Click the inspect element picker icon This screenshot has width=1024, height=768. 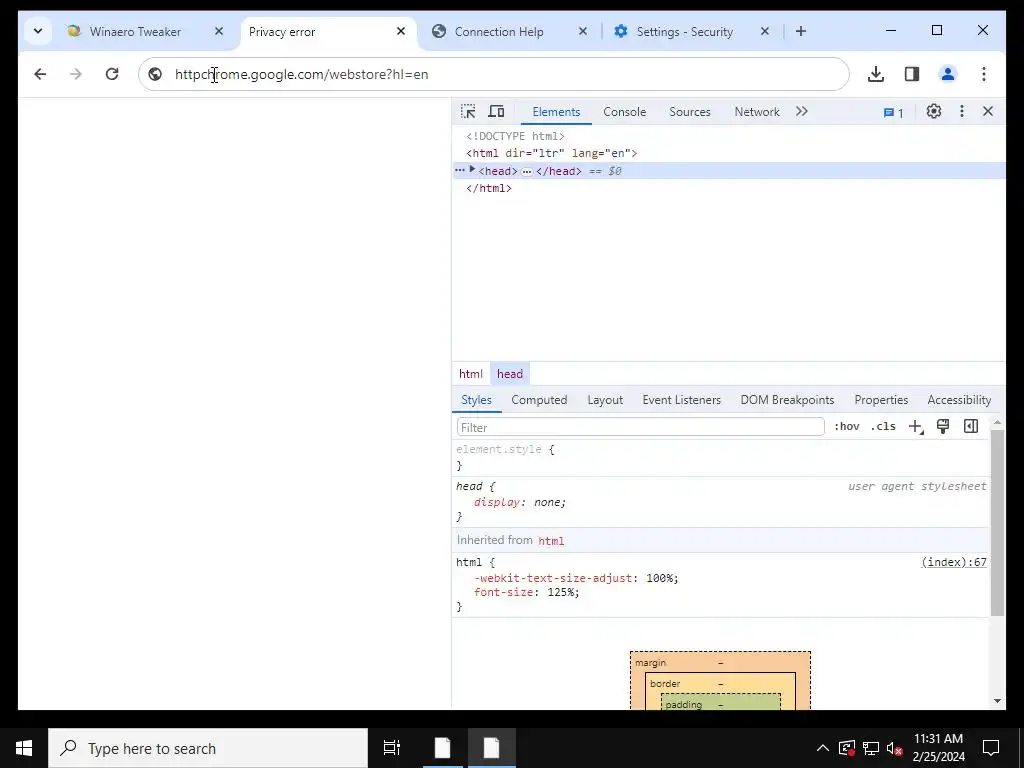pyautogui.click(x=468, y=112)
